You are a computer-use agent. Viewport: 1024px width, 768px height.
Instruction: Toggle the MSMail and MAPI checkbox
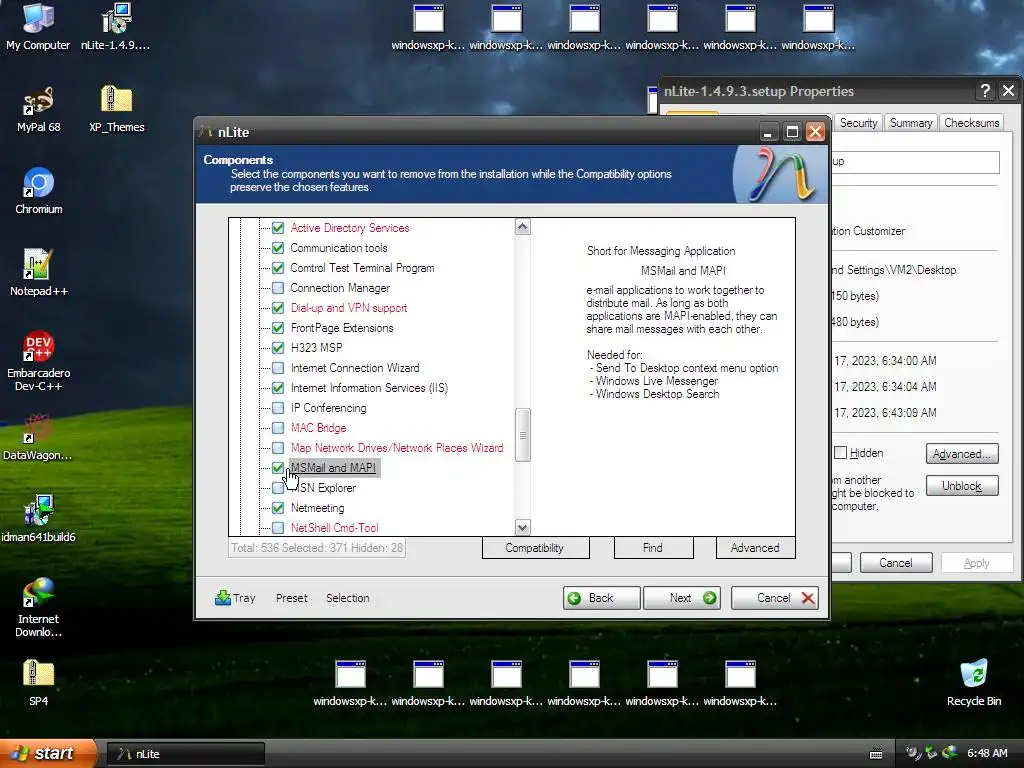pos(278,468)
